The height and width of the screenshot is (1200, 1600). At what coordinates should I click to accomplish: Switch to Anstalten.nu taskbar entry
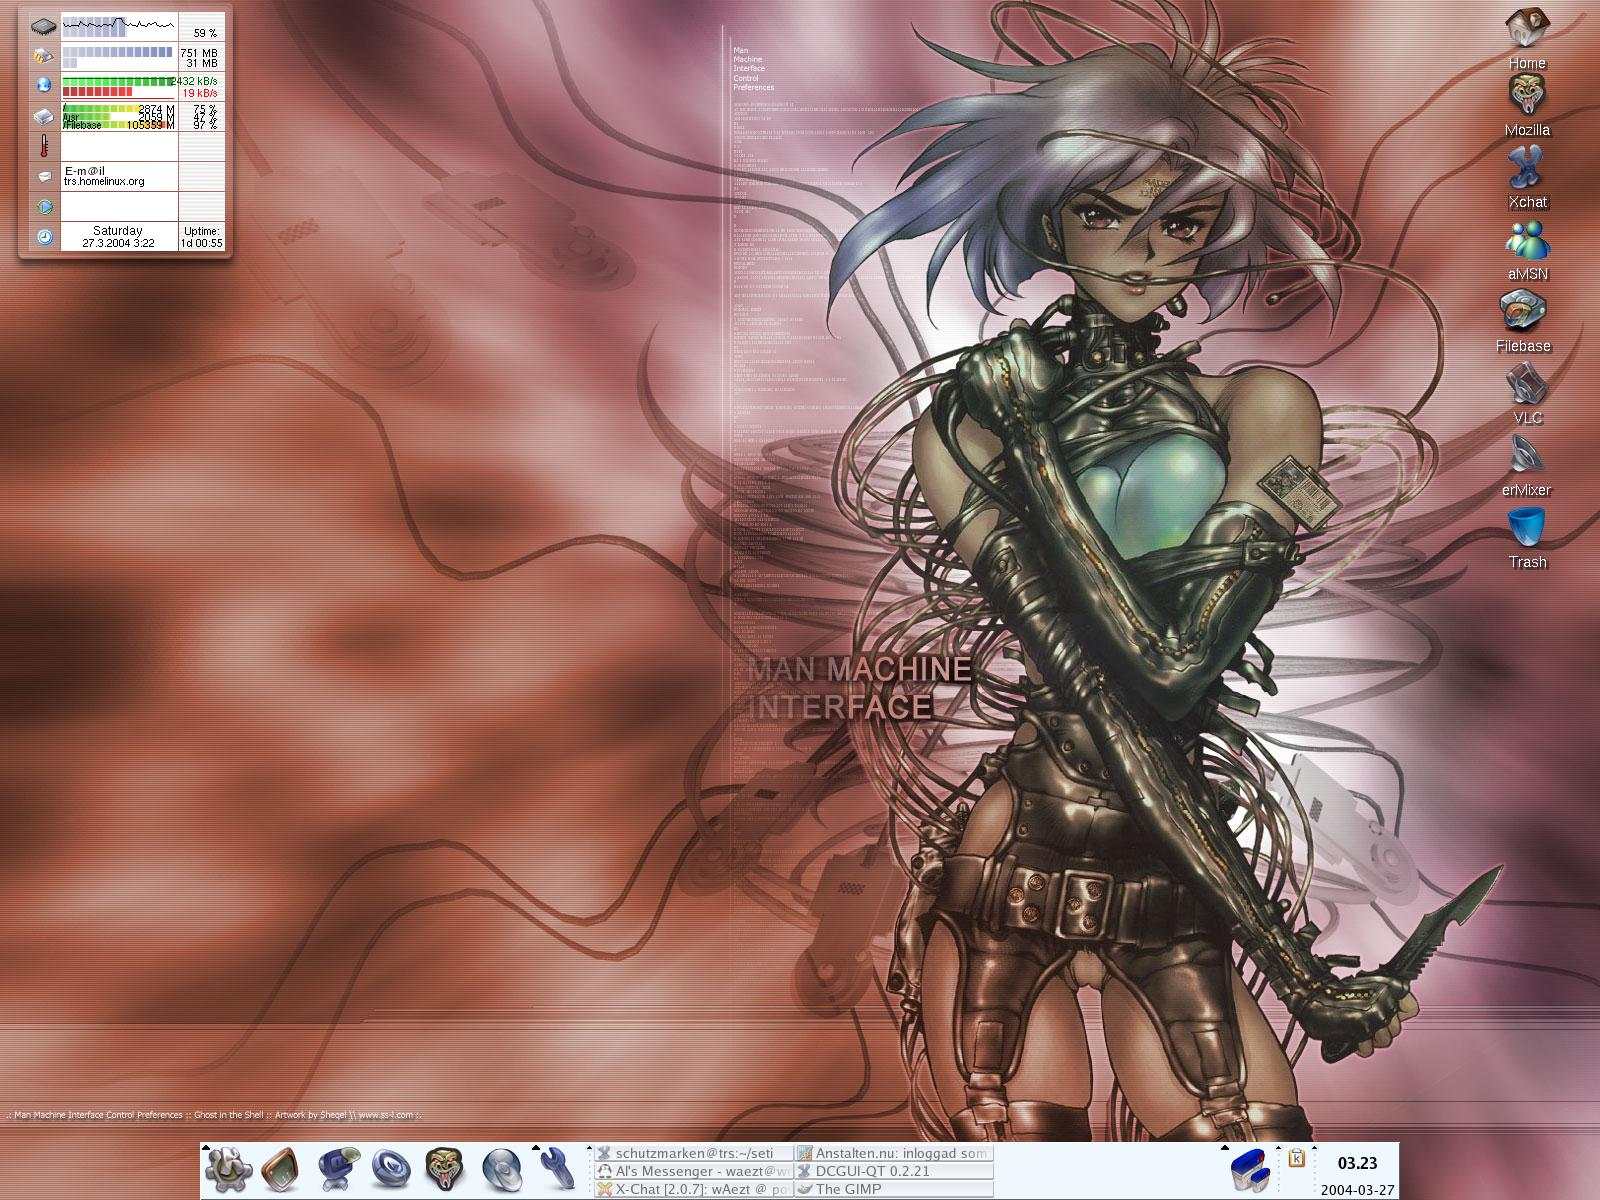(x=895, y=1153)
